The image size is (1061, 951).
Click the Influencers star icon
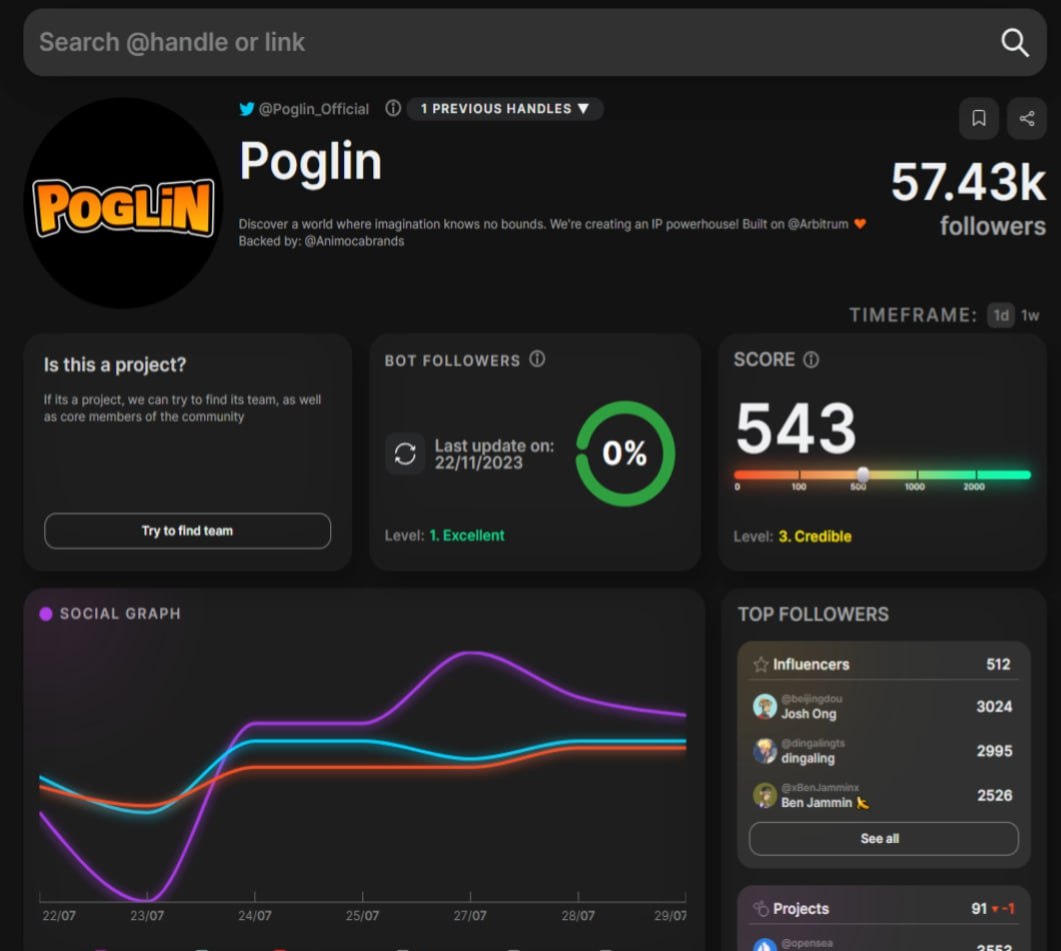click(761, 664)
